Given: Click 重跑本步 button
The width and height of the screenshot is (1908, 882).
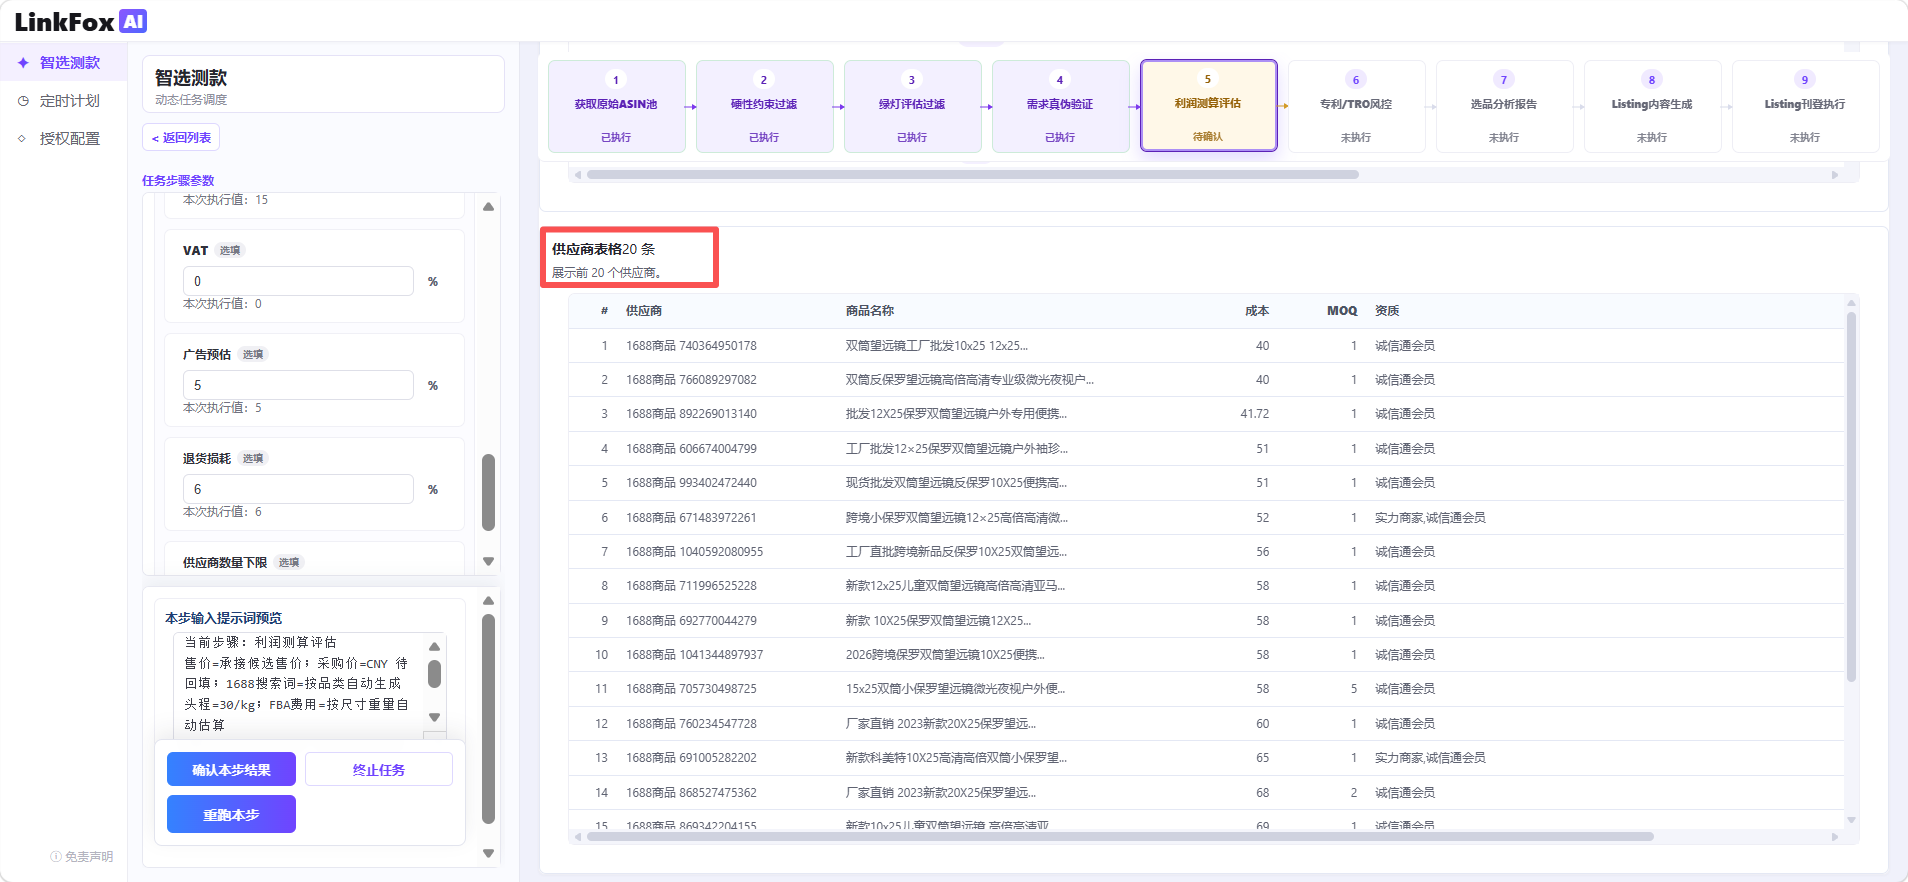Looking at the screenshot, I should [231, 814].
